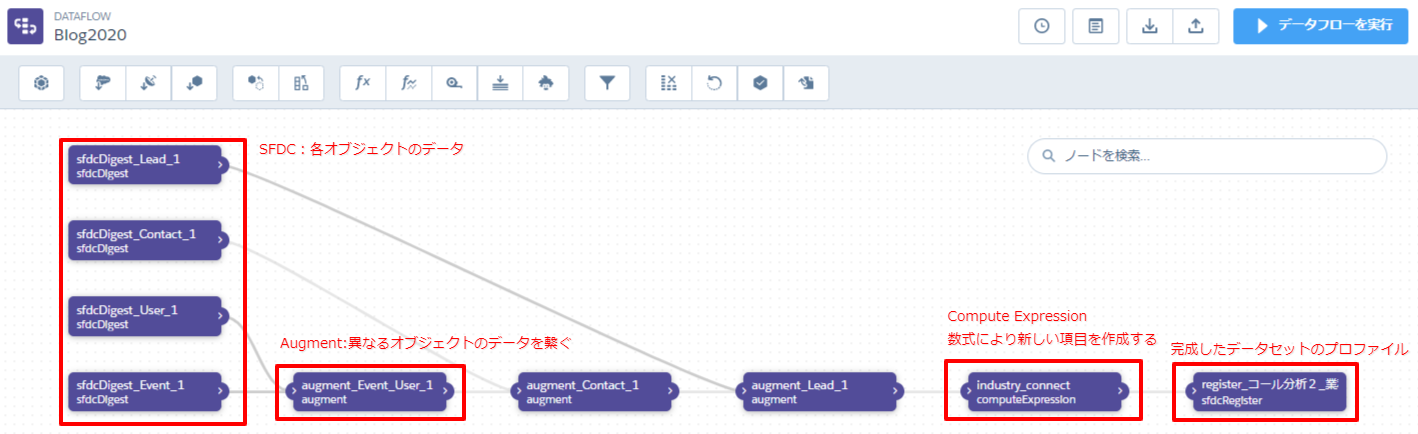Select the computeExpression fx tool

pyautogui.click(x=363, y=84)
